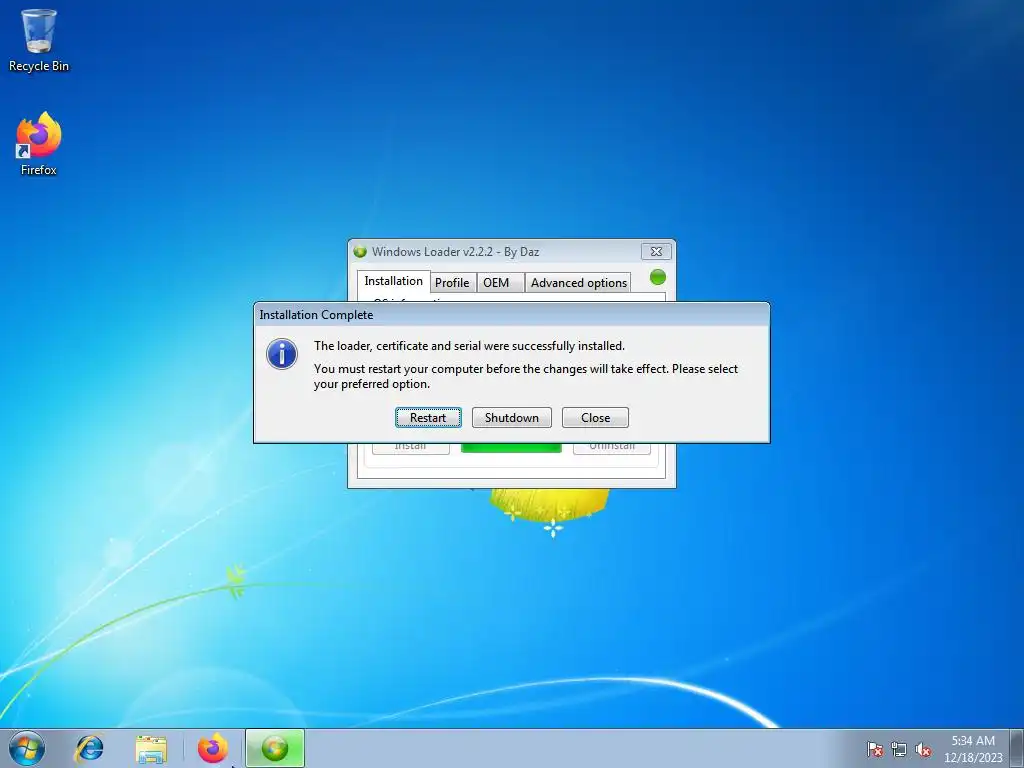Open Windows Explorer from the taskbar
The image size is (1024, 768).
(151, 748)
